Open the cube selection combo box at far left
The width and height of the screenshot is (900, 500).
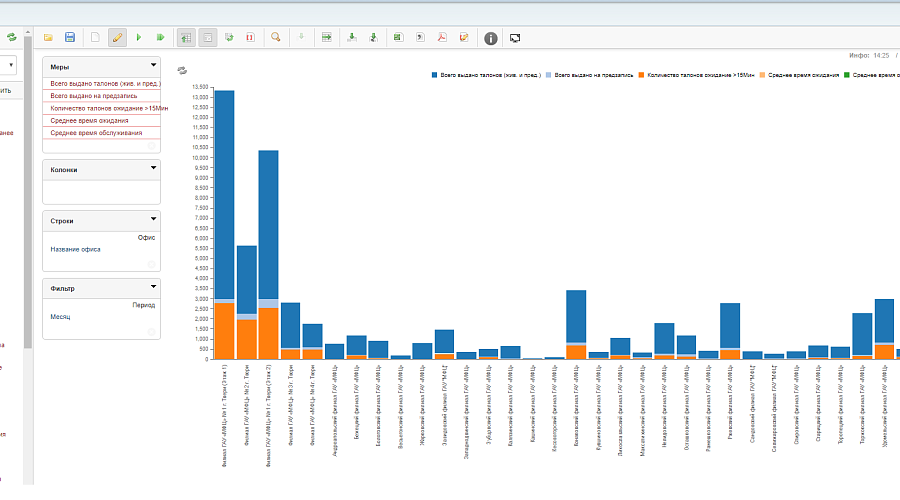[7, 65]
